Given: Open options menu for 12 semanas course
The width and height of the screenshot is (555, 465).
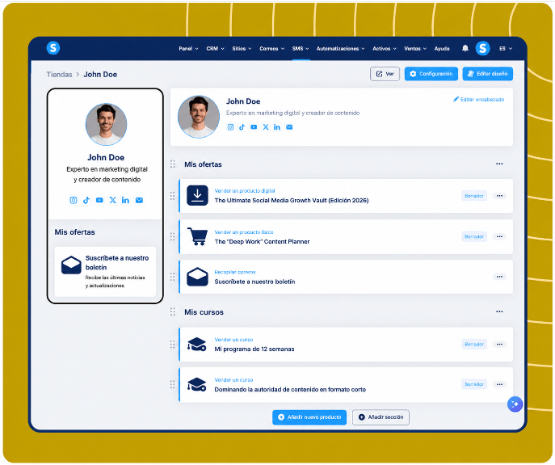Looking at the screenshot, I should coord(499,344).
